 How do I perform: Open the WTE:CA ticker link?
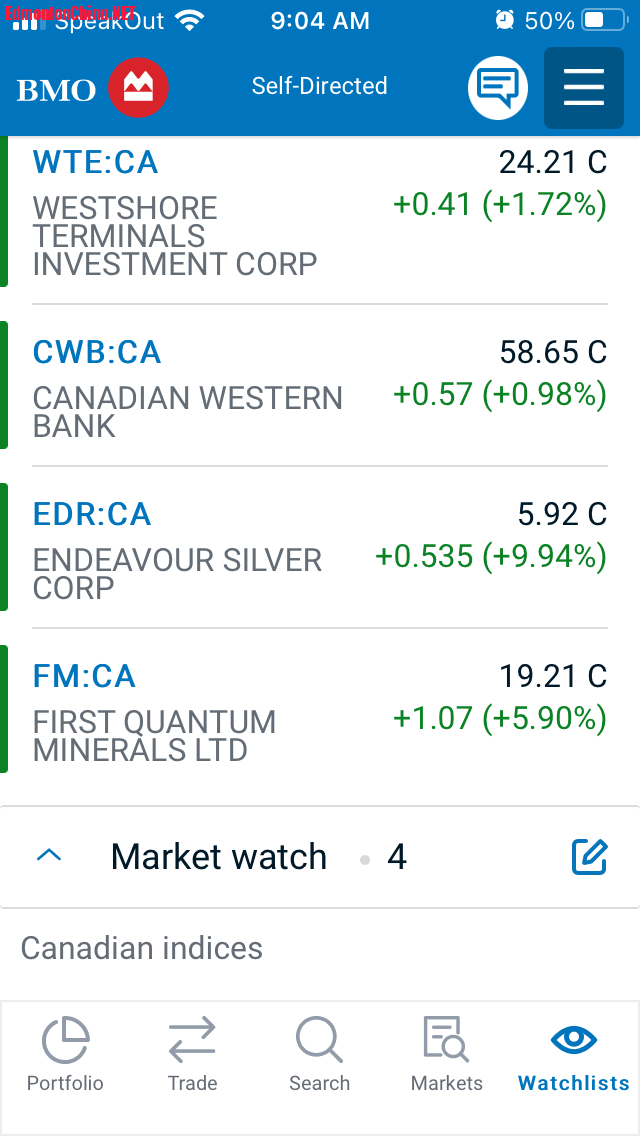[x=95, y=162]
